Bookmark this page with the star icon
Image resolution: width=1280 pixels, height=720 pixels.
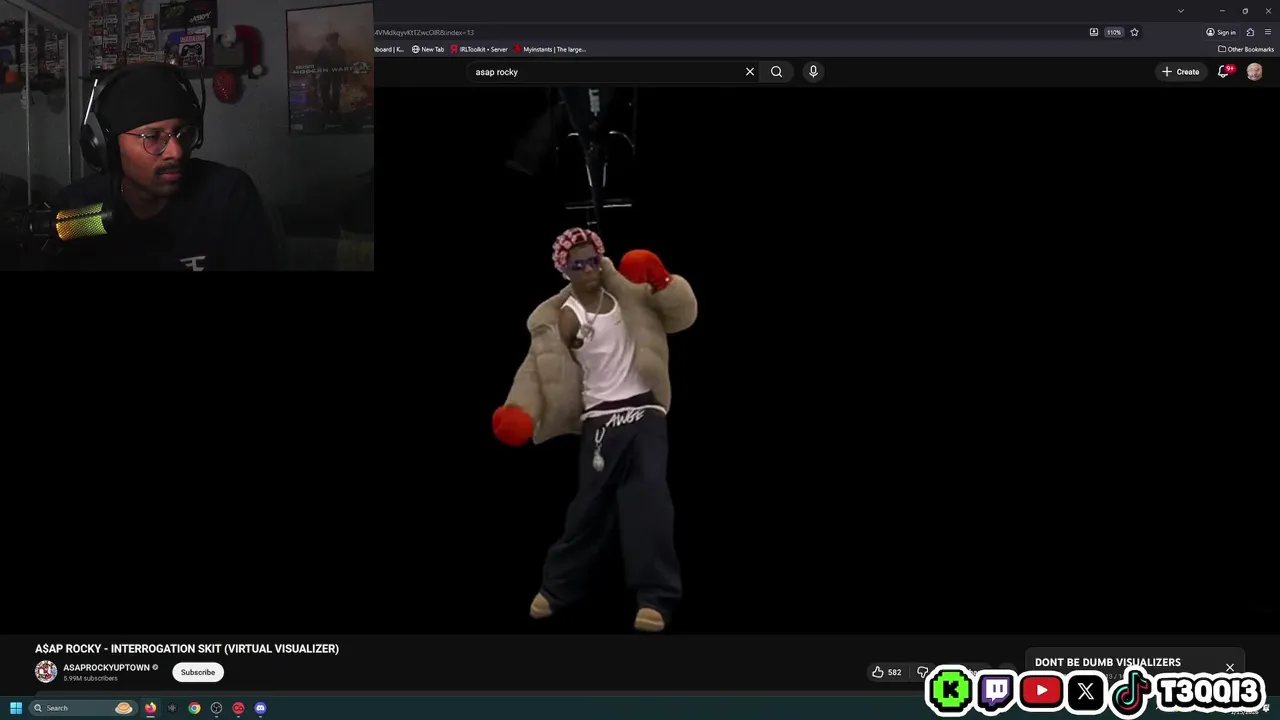click(x=1134, y=32)
